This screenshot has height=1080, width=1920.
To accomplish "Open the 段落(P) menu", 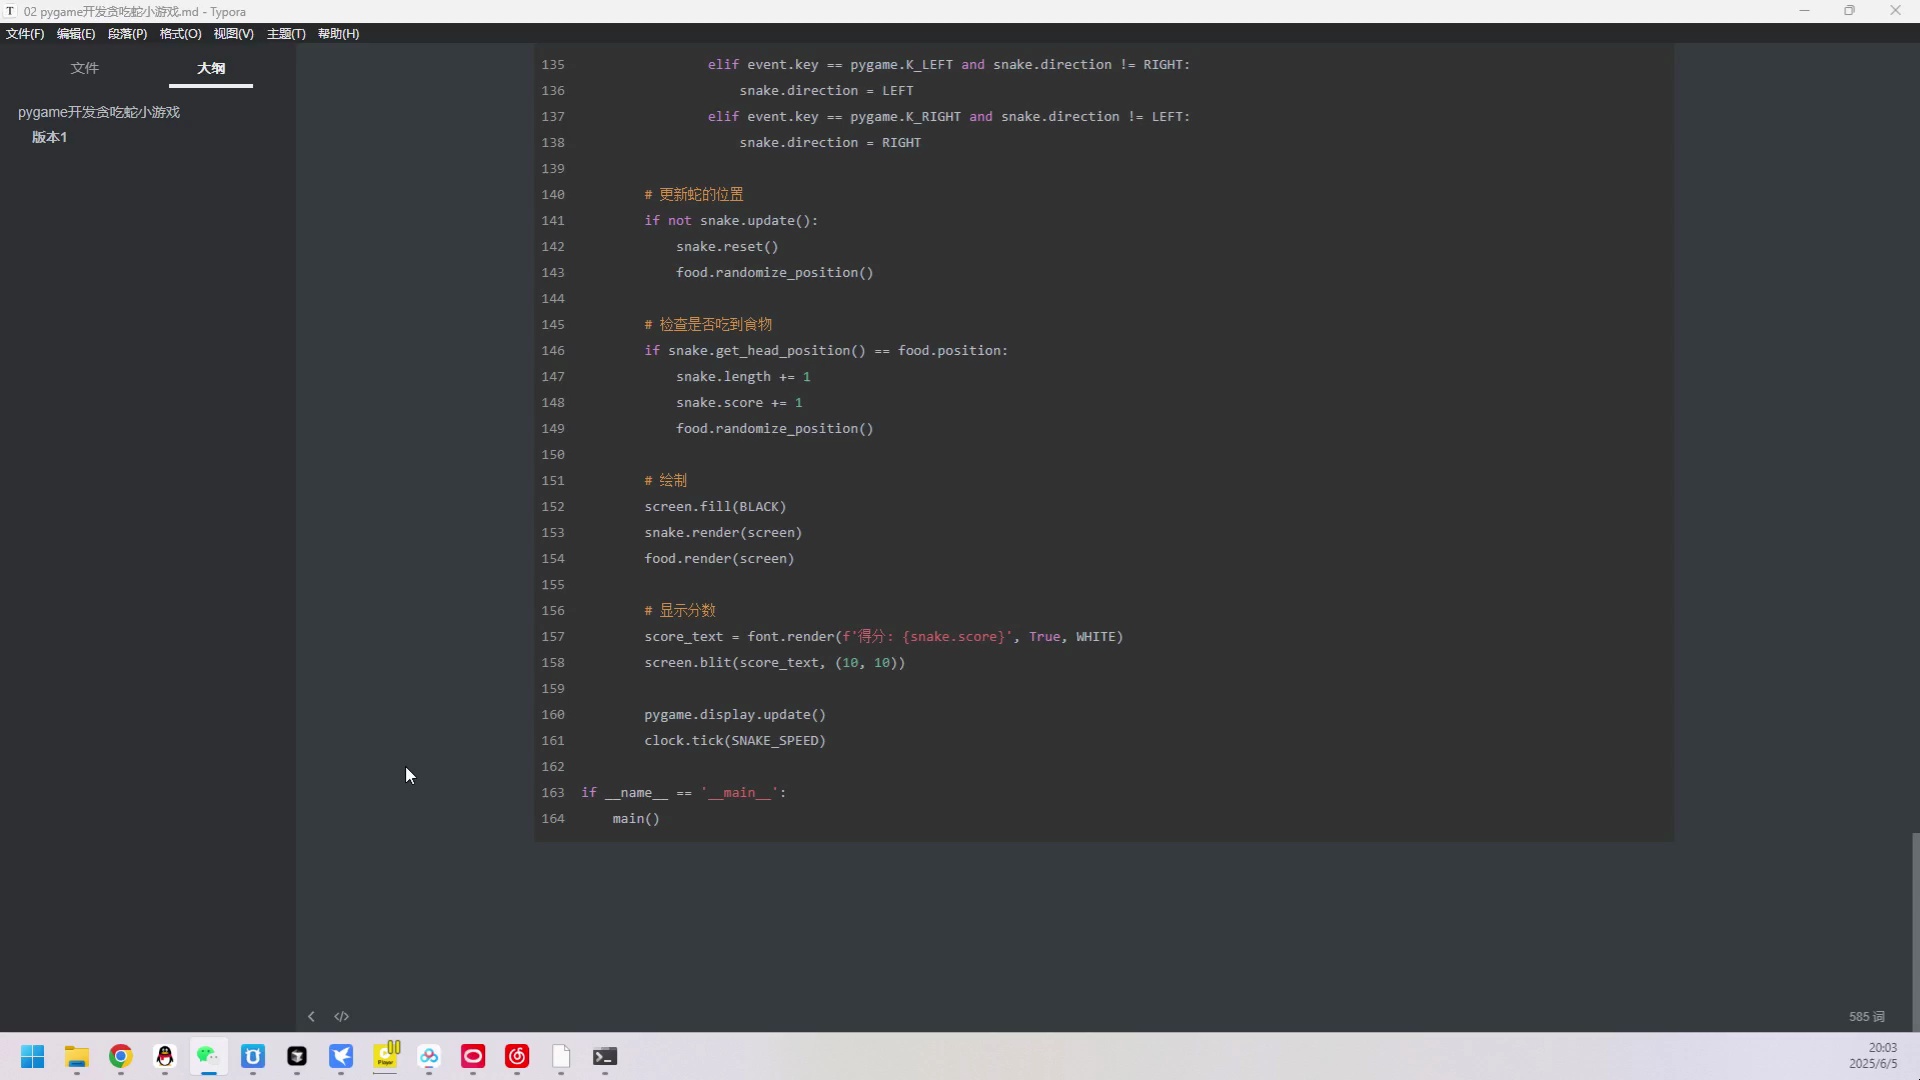I will [x=127, y=33].
